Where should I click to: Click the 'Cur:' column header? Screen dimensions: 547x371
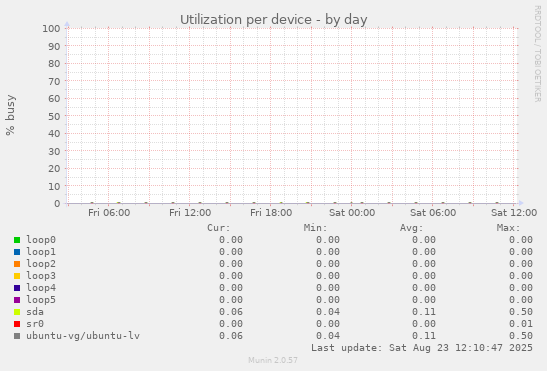pyautogui.click(x=219, y=228)
